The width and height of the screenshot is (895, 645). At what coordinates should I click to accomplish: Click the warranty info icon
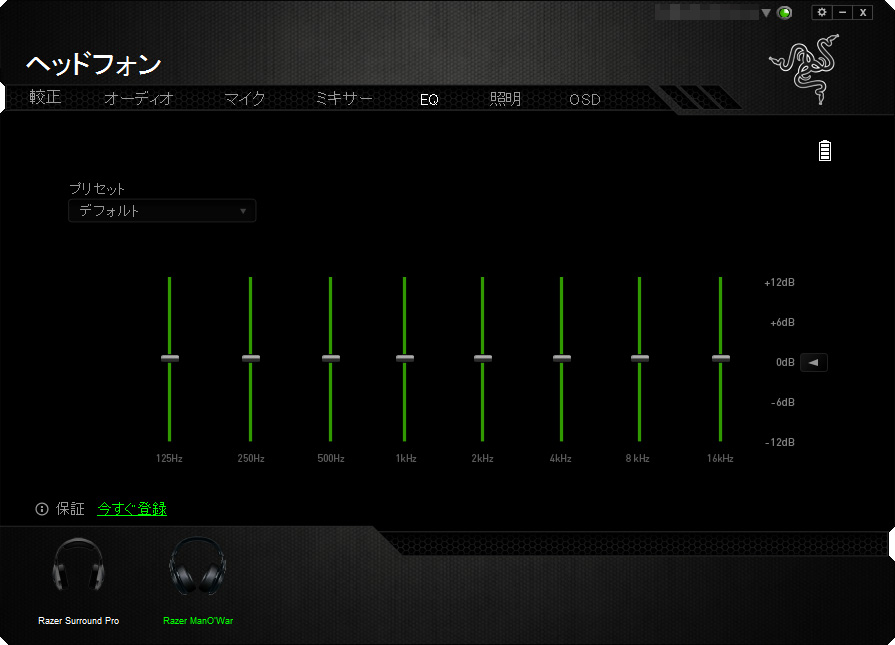[42, 509]
